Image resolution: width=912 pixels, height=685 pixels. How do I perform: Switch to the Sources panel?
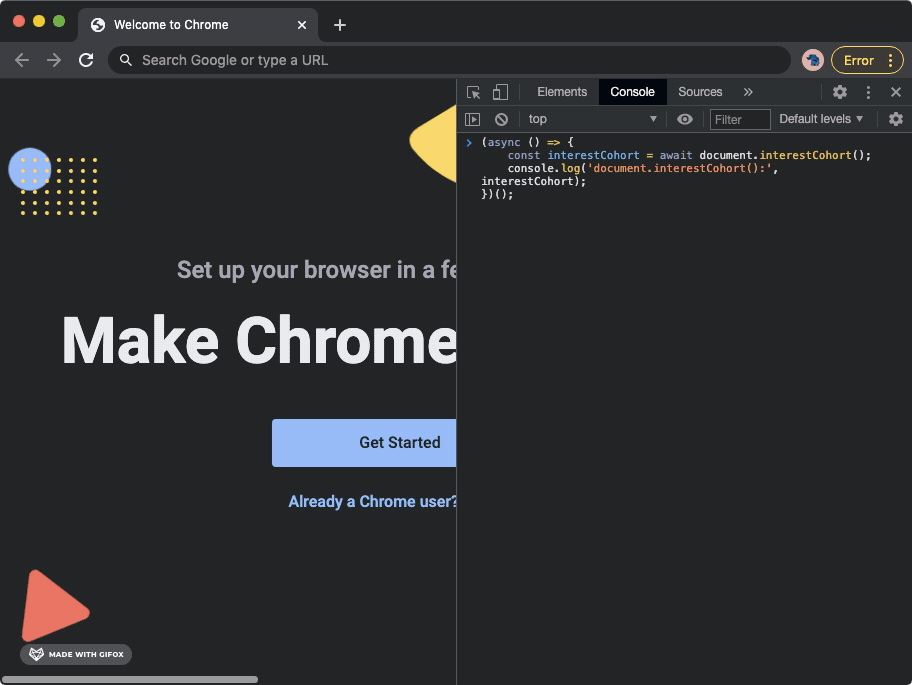coord(700,92)
